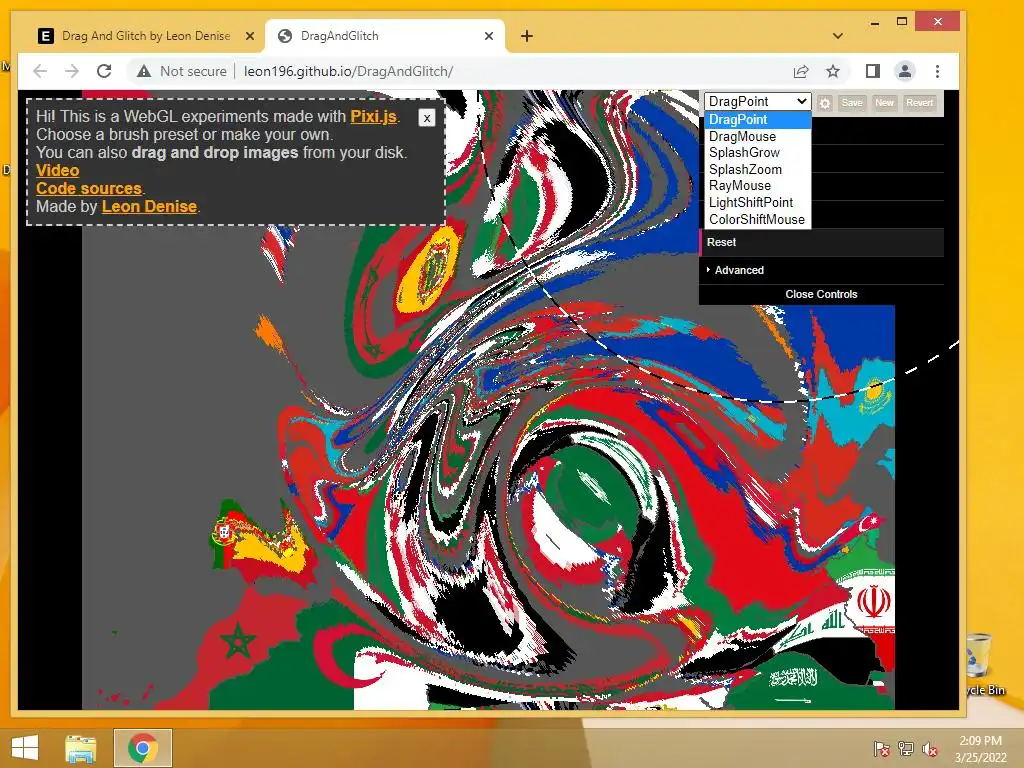
Task: Go forward in browser history
Action: tap(72, 71)
